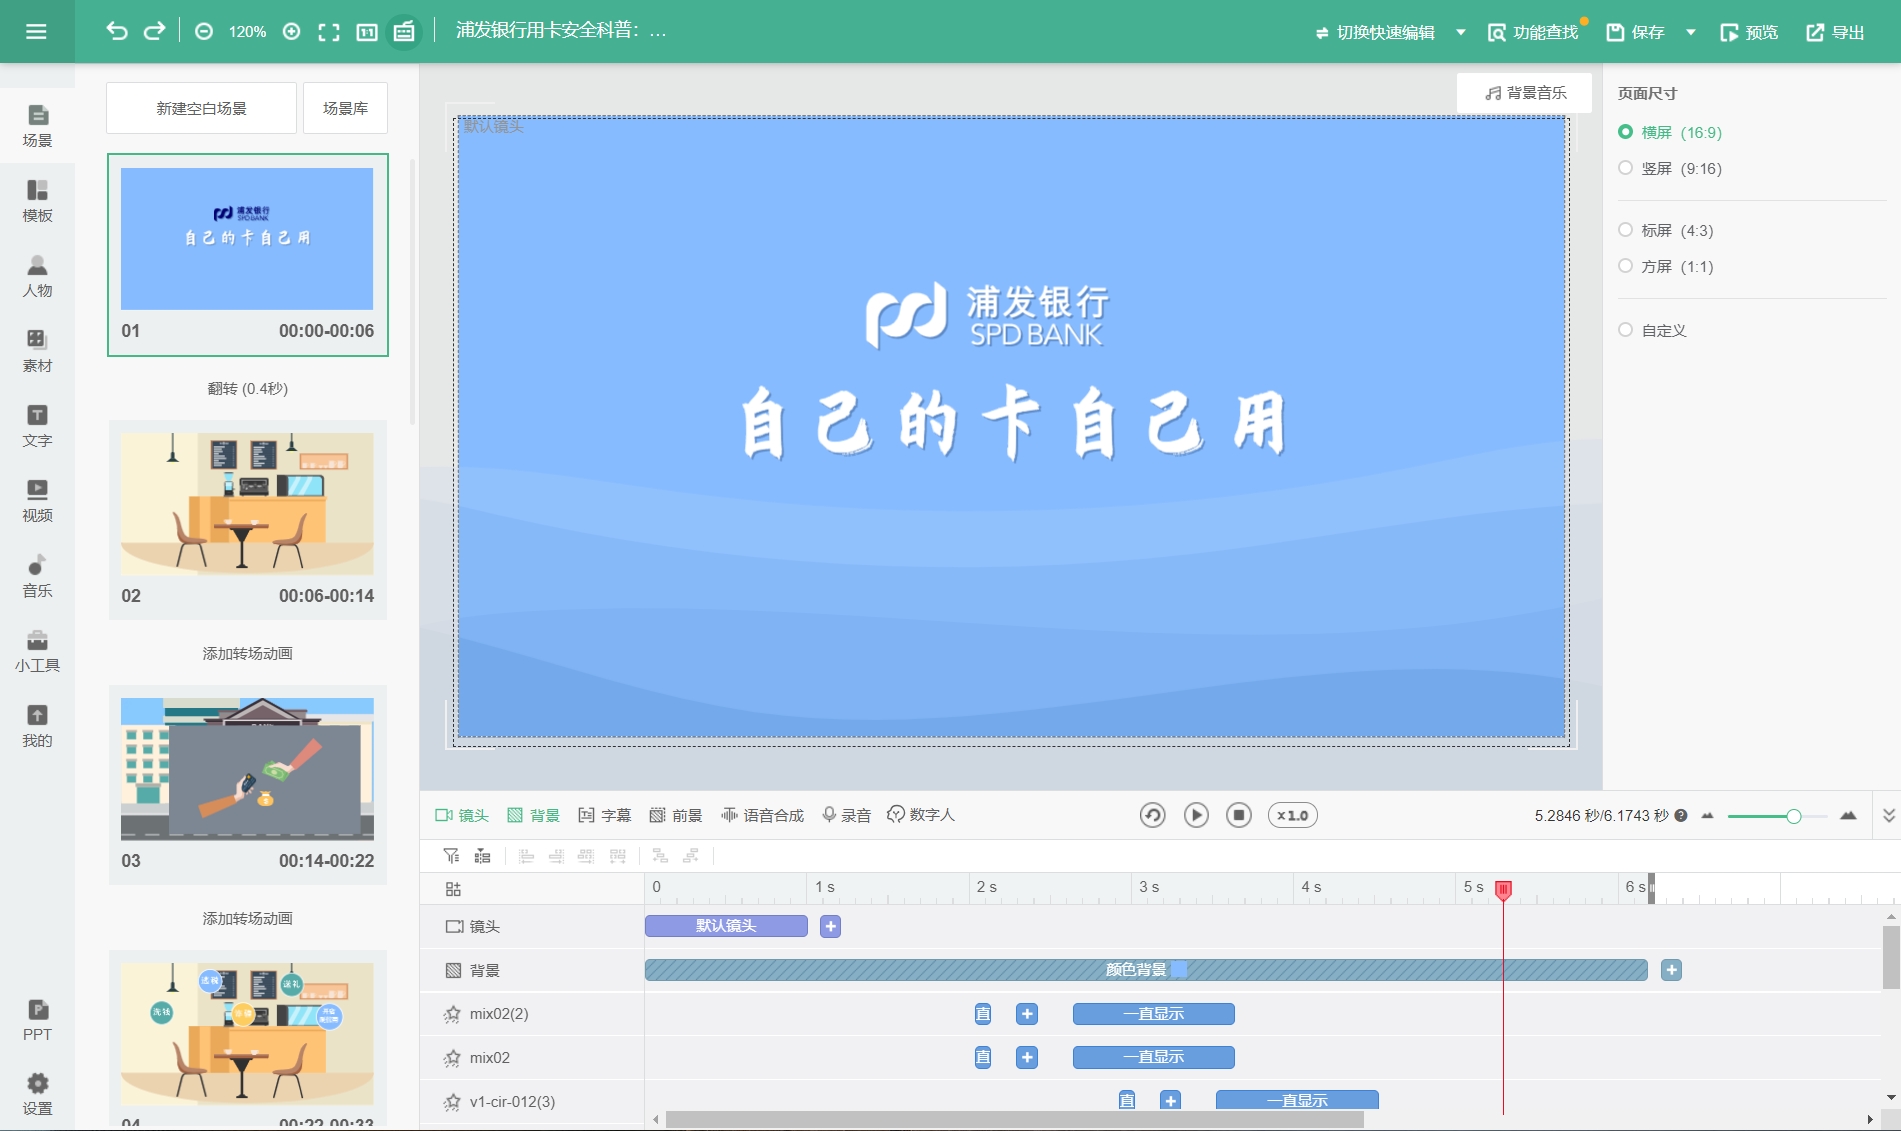Click the 导出 export button

(1835, 32)
